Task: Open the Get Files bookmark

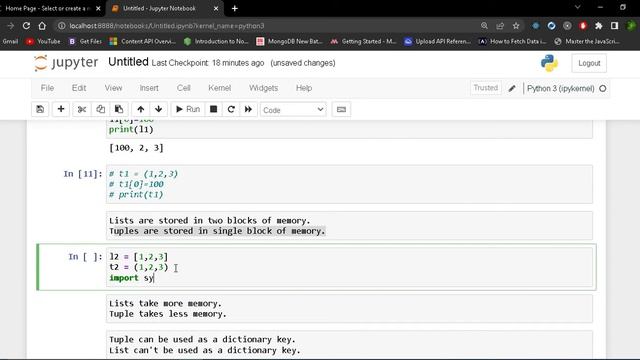Action: (x=85, y=41)
